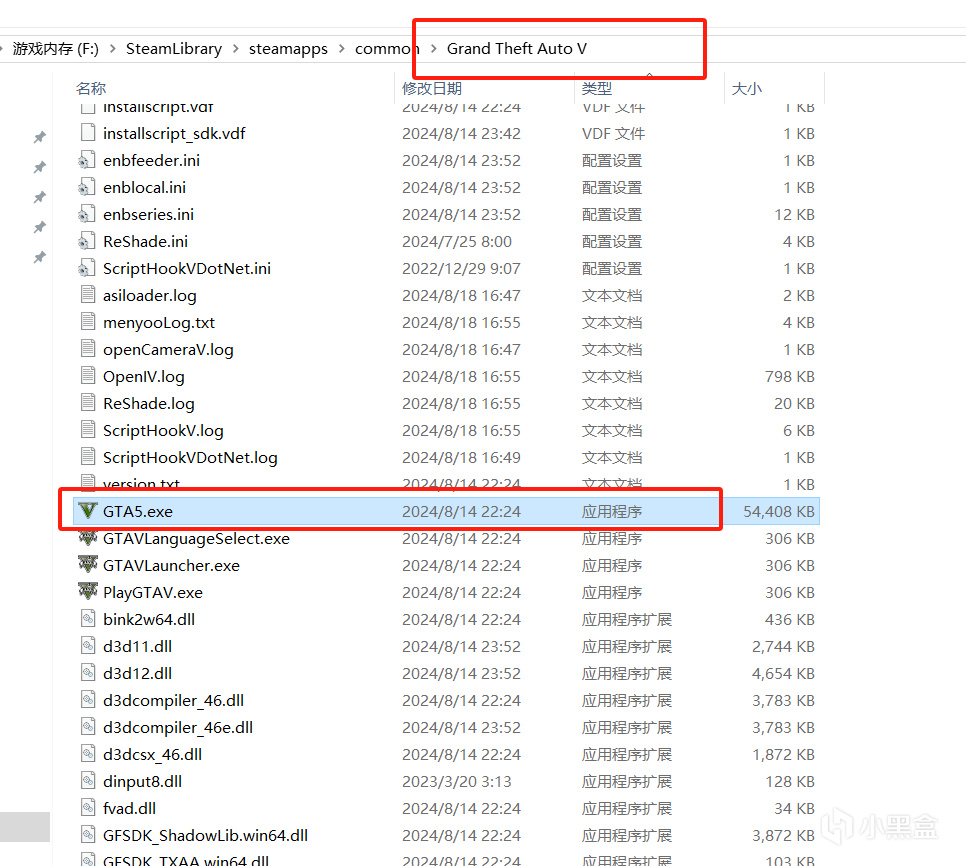Click the 2022/12/29 9:07 modified date
The width and height of the screenshot is (966, 866).
pyautogui.click(x=461, y=269)
